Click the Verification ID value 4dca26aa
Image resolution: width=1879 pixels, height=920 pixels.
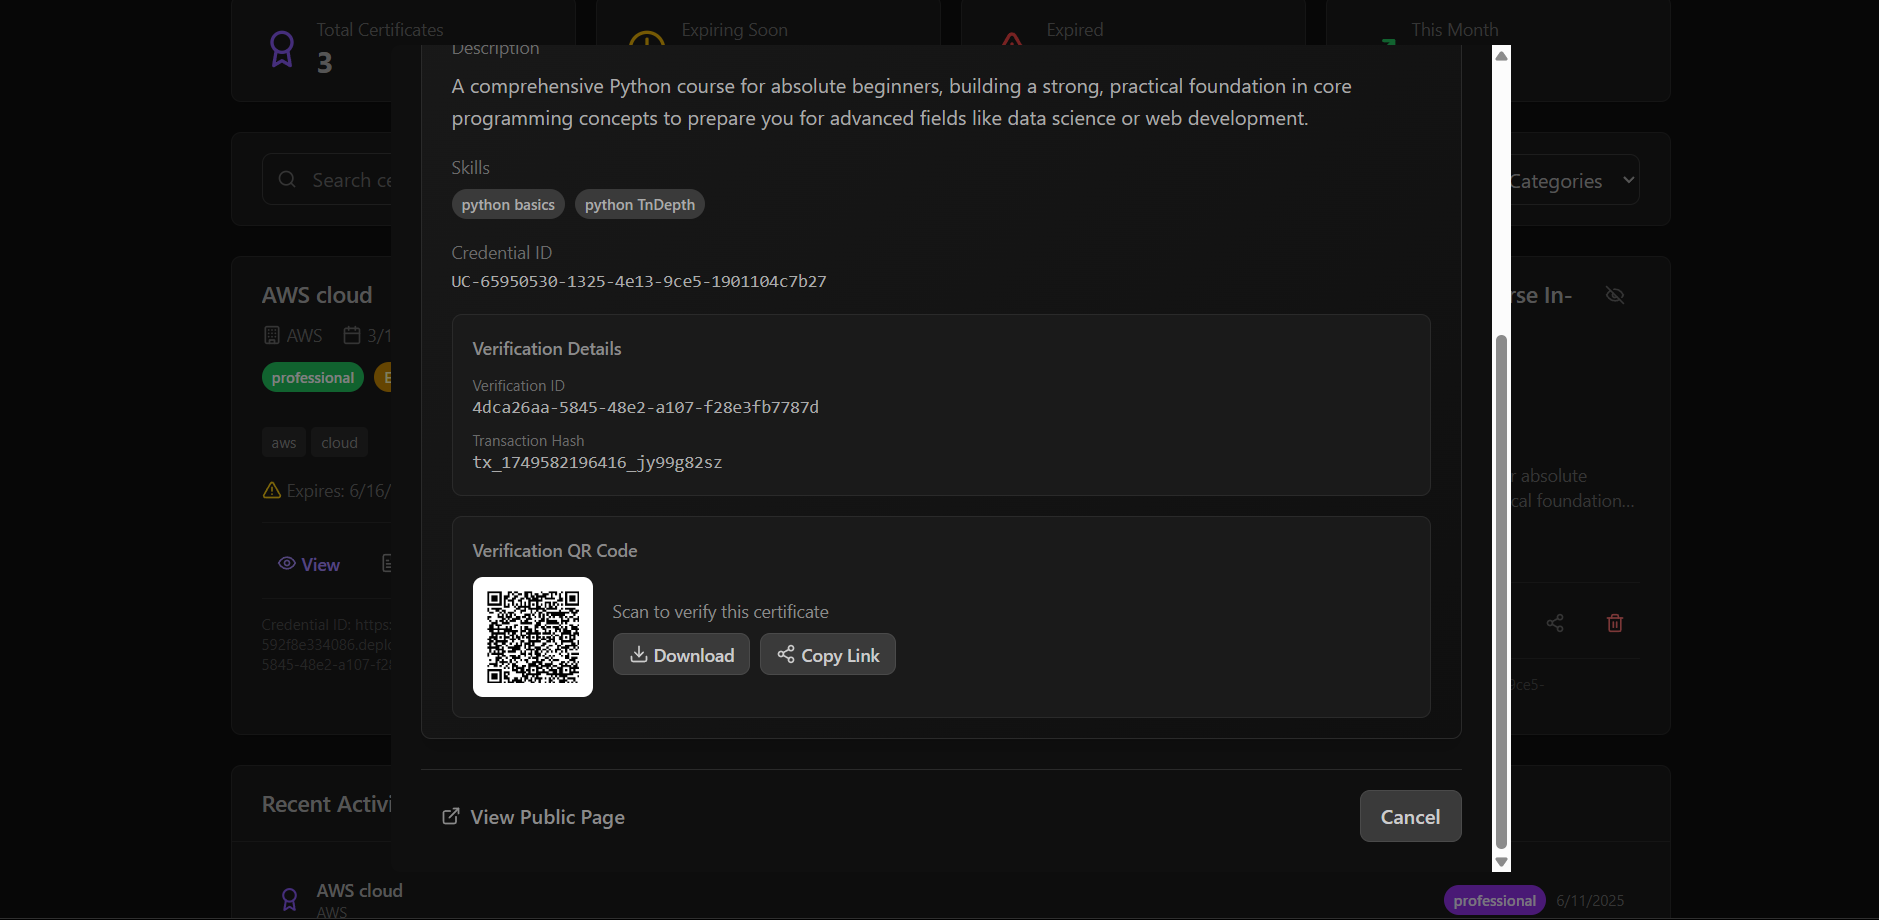click(x=645, y=408)
